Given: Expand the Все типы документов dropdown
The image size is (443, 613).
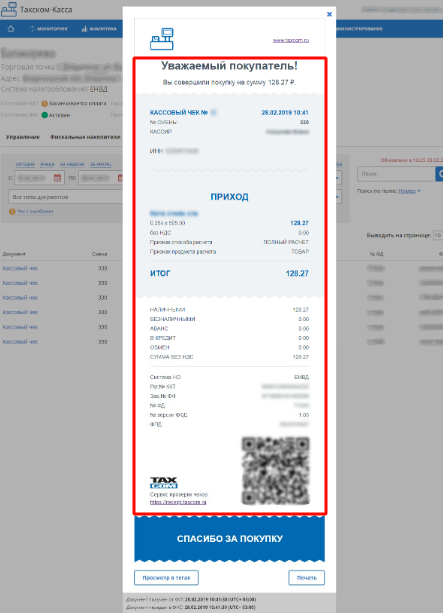Looking at the screenshot, I should coord(66,197).
